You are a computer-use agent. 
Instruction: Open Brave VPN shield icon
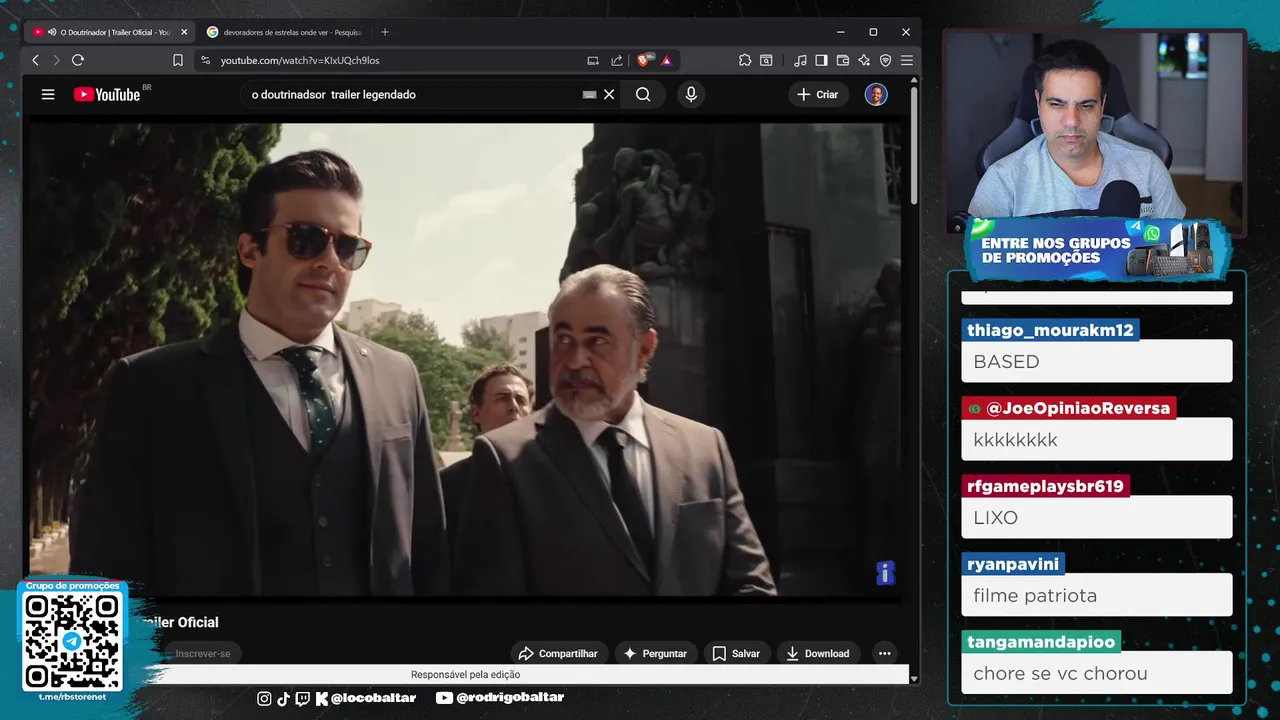pos(885,60)
